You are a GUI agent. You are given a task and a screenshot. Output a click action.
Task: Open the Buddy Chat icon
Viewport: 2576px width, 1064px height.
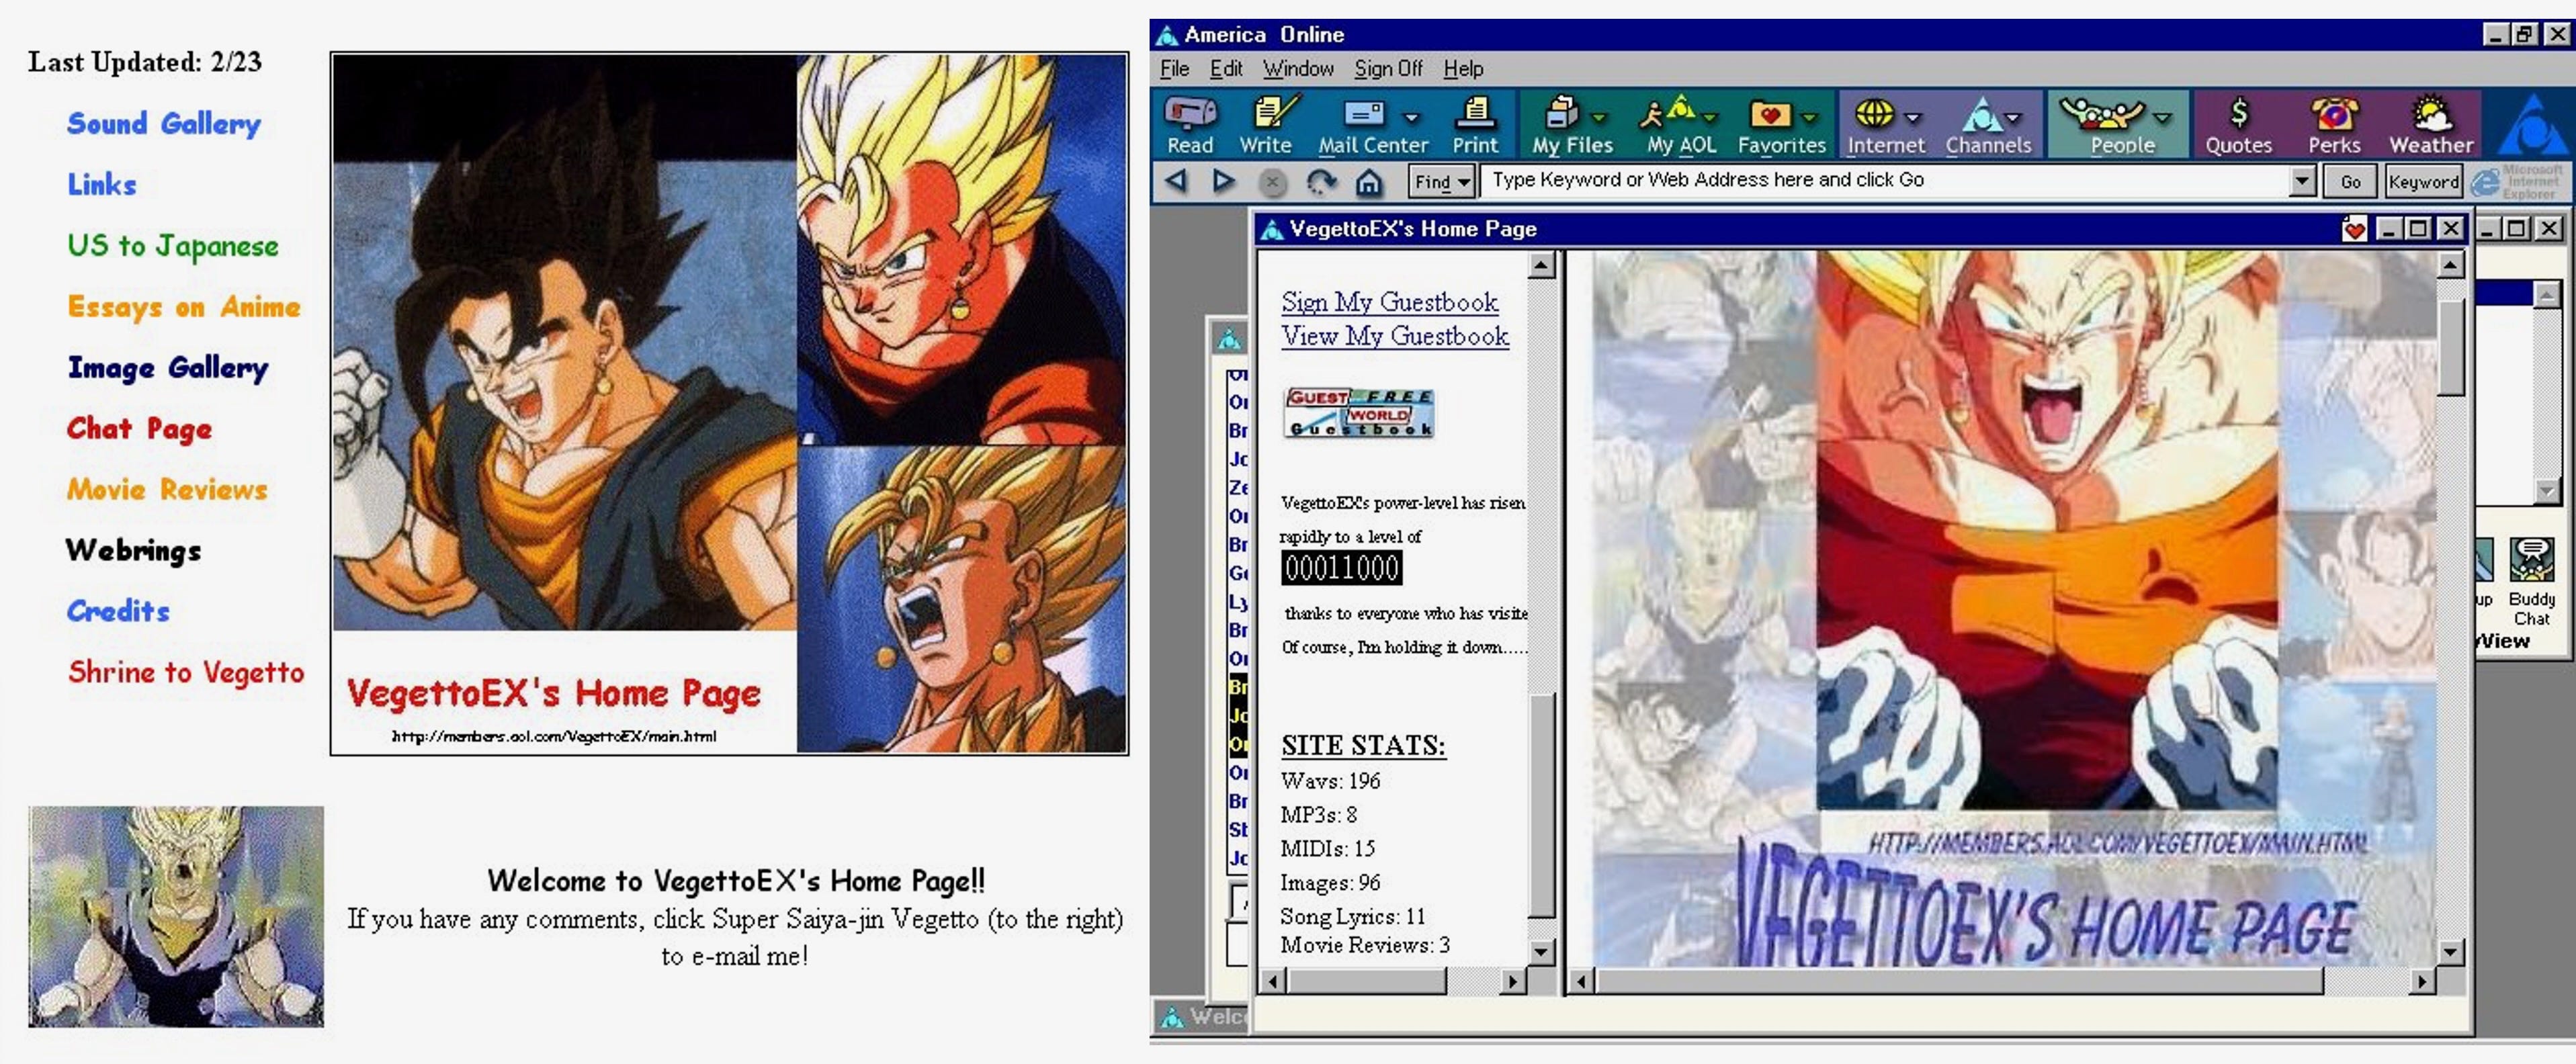pyautogui.click(x=2531, y=582)
